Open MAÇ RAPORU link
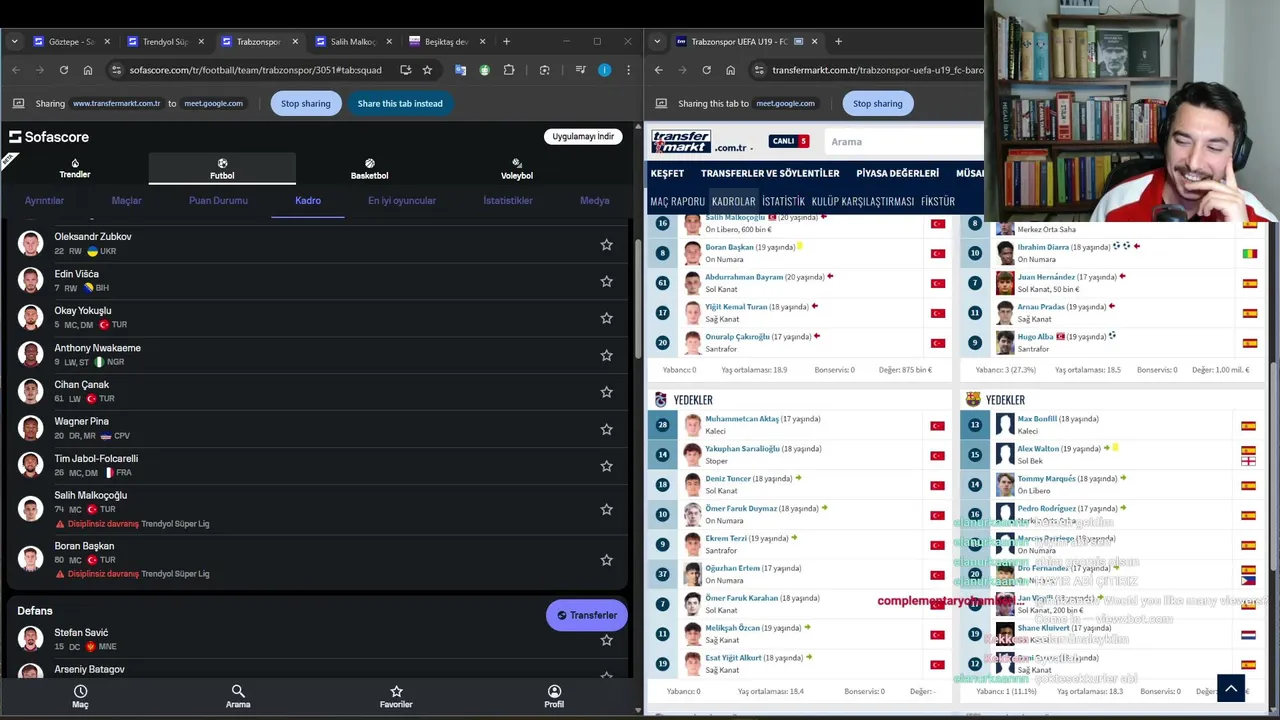The height and width of the screenshot is (720, 1280). coord(677,201)
